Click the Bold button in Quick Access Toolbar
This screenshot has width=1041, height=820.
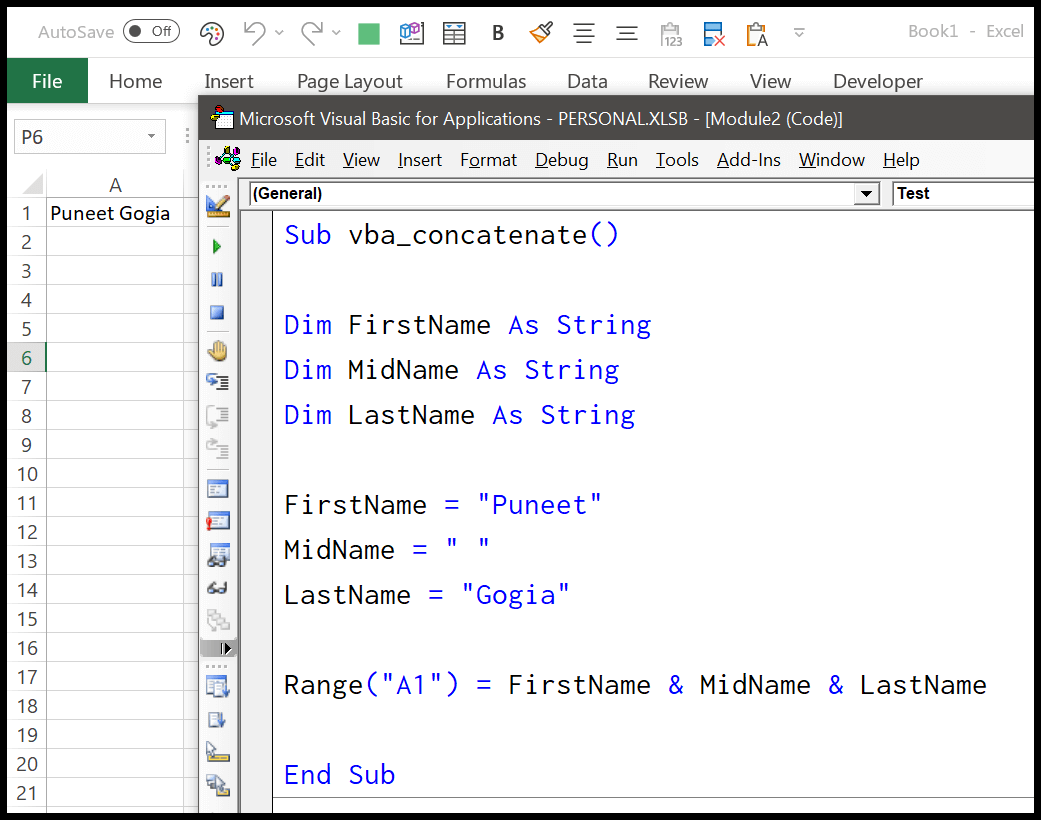click(x=498, y=33)
